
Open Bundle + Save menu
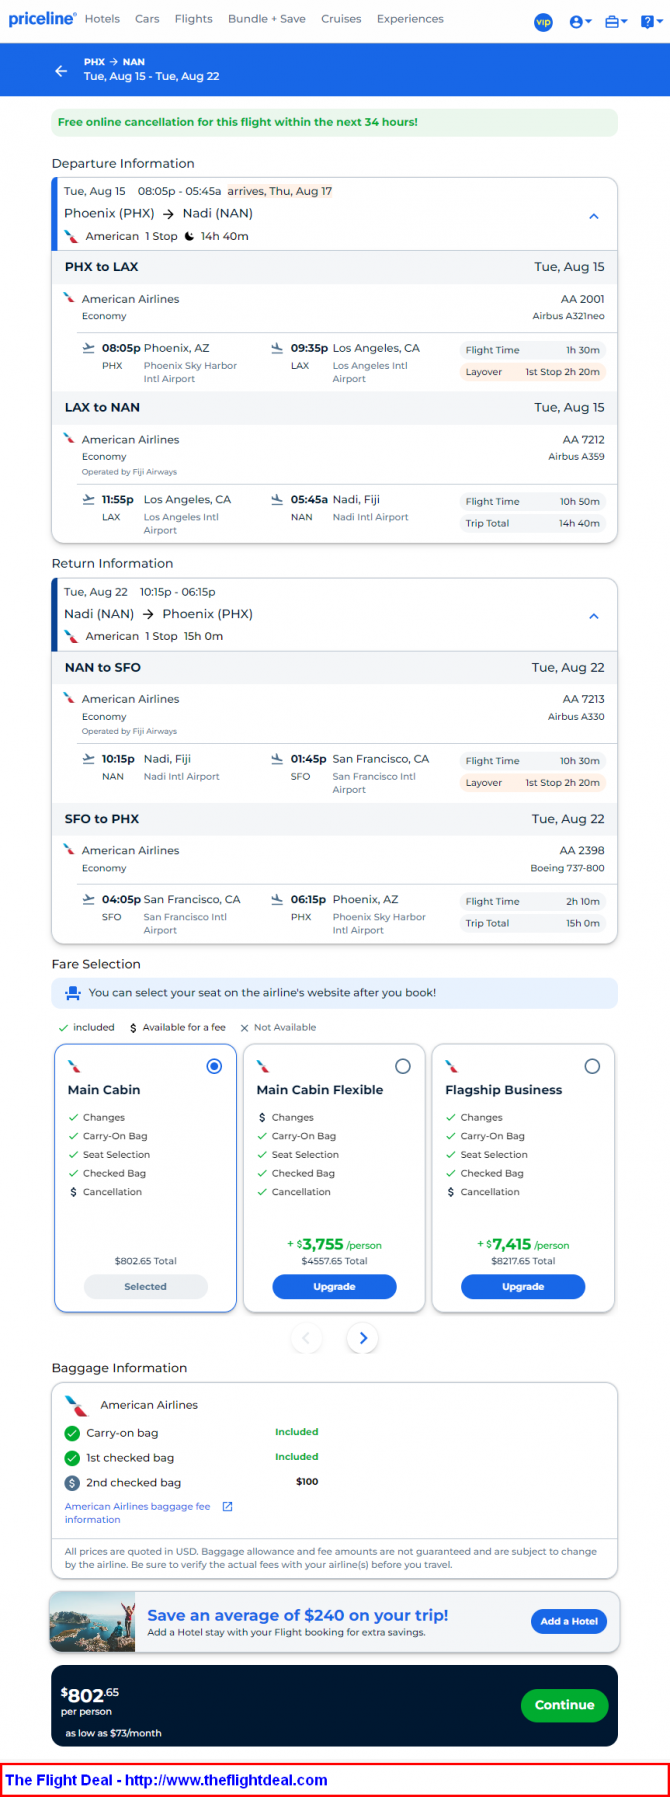coord(267,19)
